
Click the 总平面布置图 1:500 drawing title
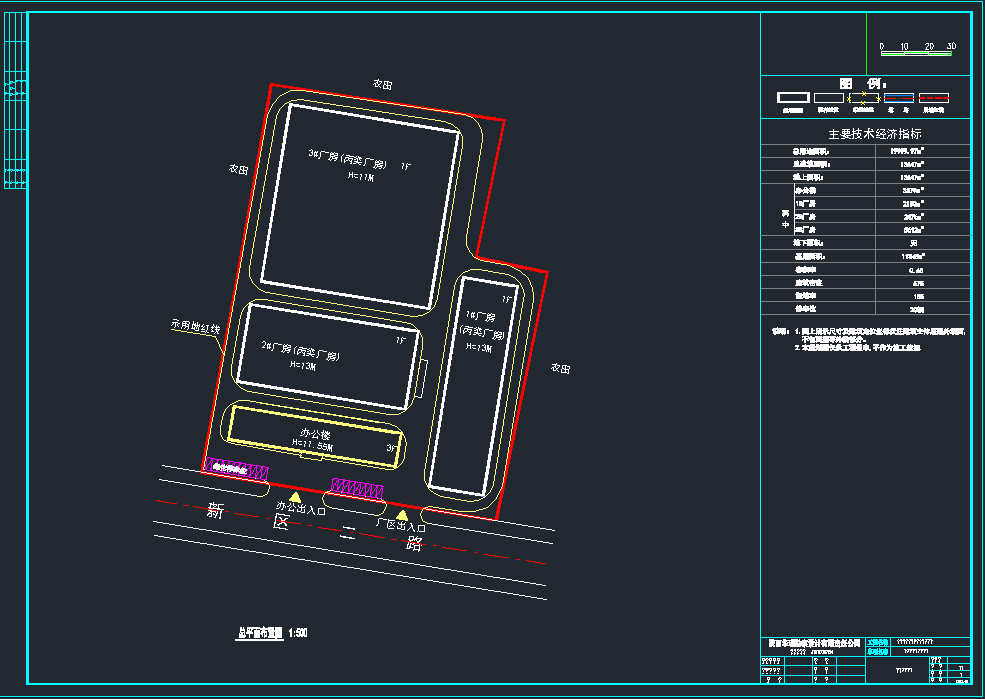click(x=272, y=633)
